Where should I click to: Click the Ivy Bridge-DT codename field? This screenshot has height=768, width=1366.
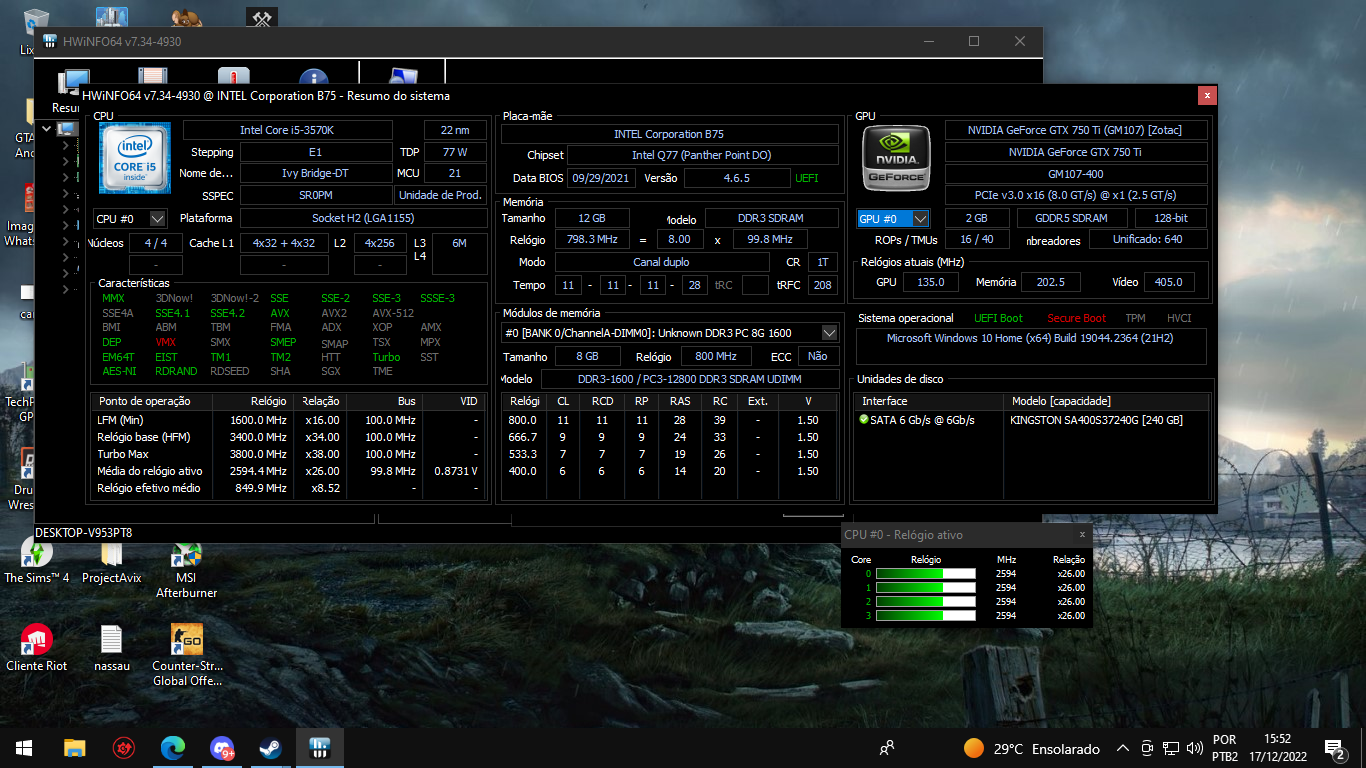[x=315, y=173]
